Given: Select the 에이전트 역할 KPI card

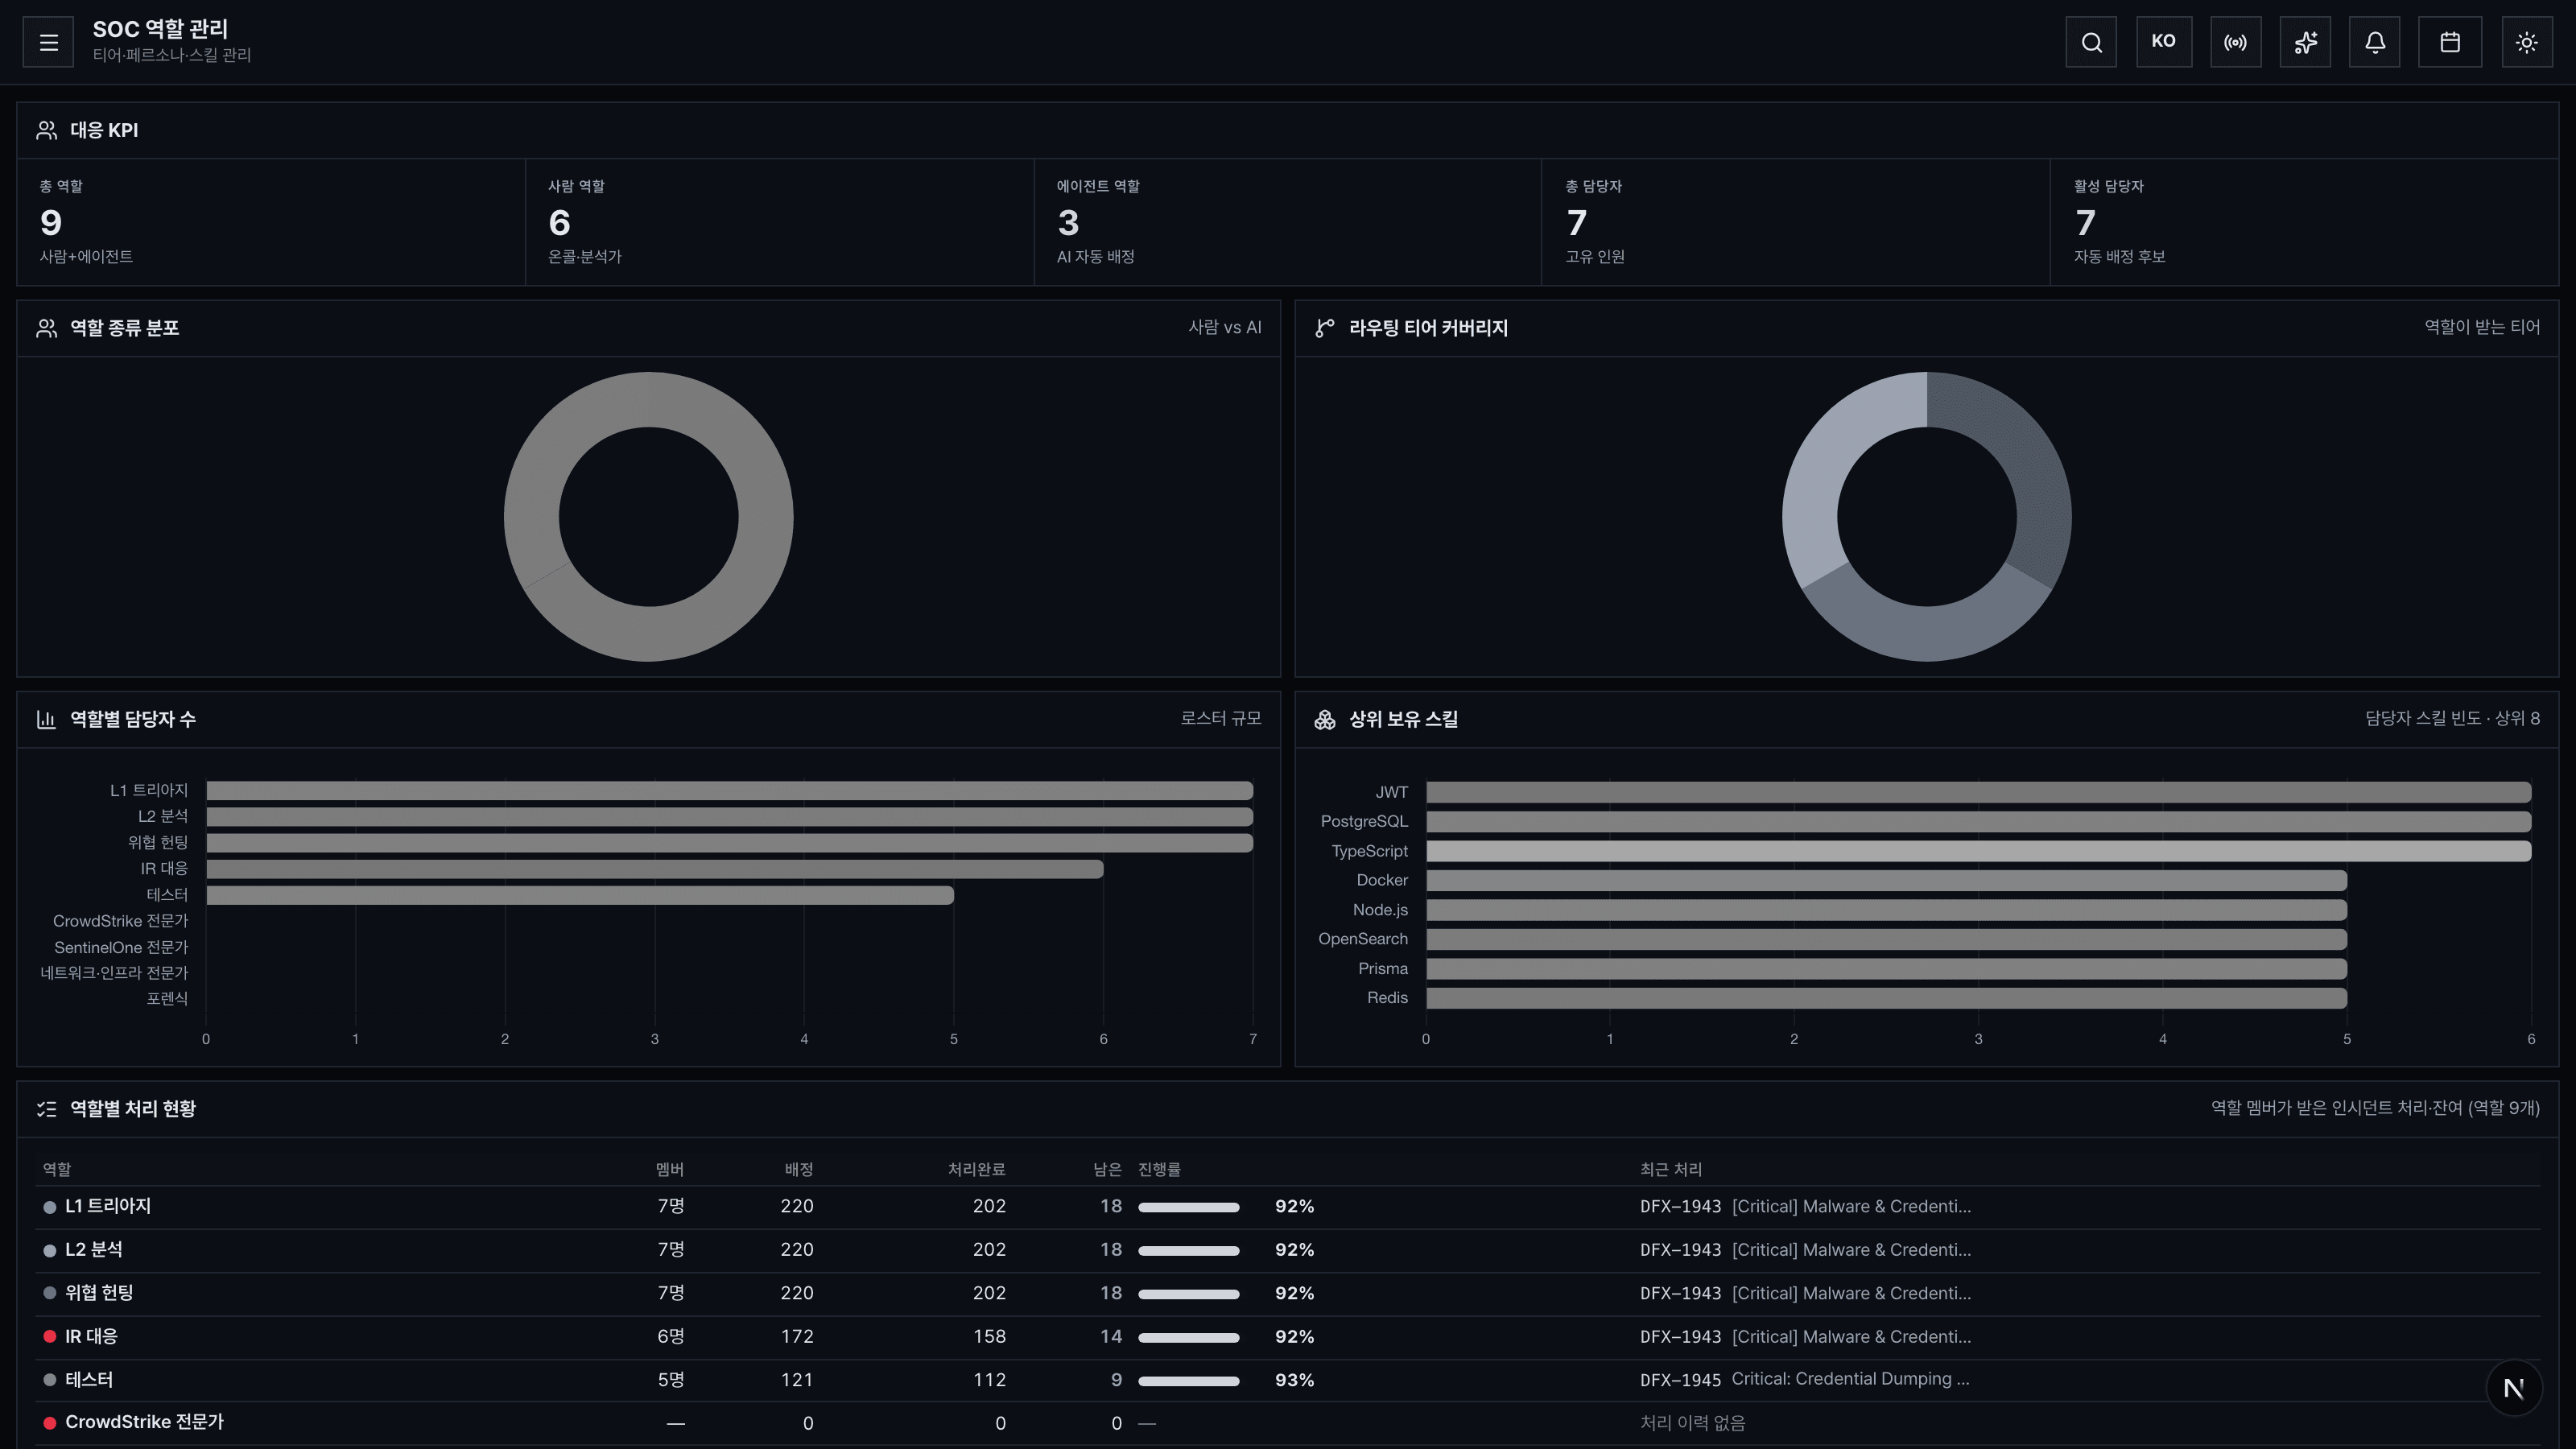Looking at the screenshot, I should (x=1287, y=222).
